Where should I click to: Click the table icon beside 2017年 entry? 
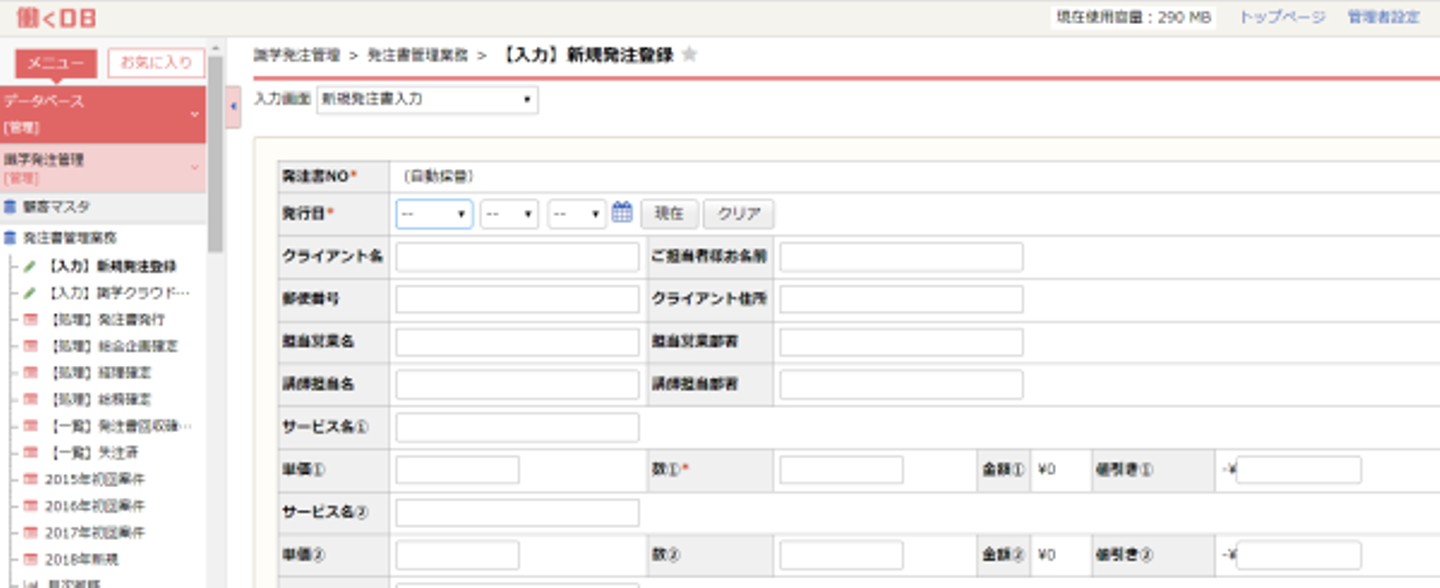click(x=30, y=532)
